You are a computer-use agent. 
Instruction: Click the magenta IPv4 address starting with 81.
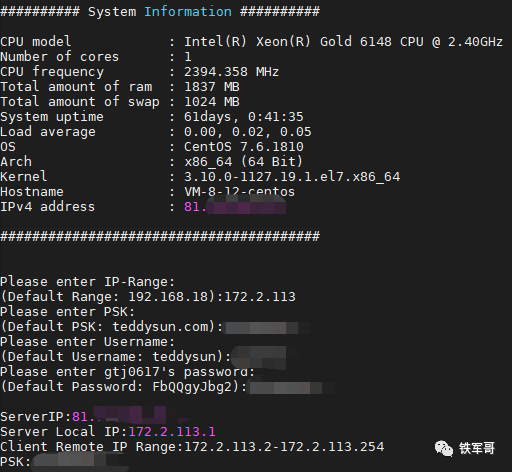tap(235, 207)
